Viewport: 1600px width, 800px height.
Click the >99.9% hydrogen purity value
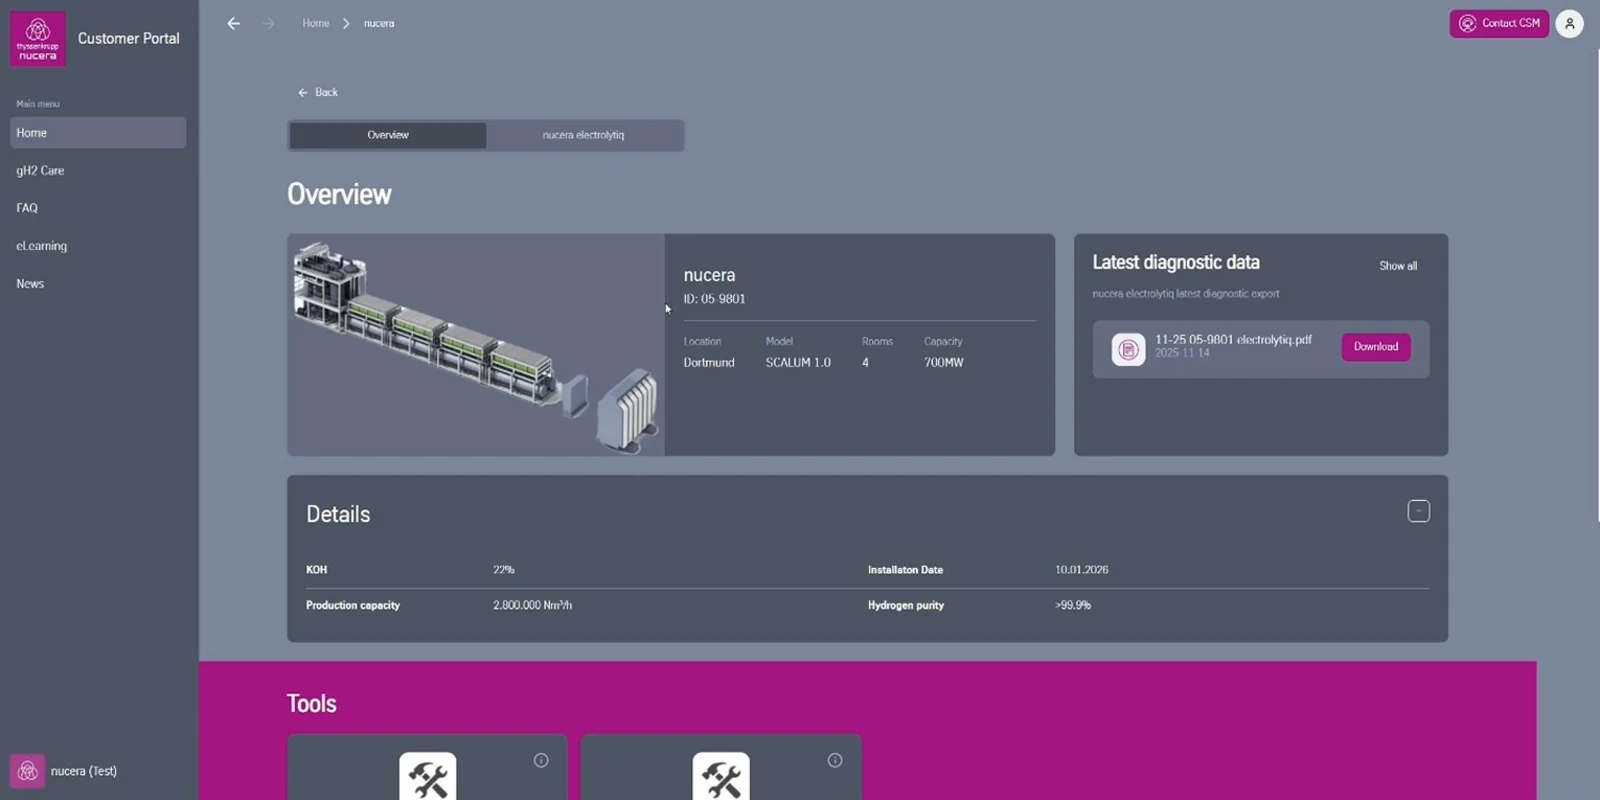pos(1073,605)
